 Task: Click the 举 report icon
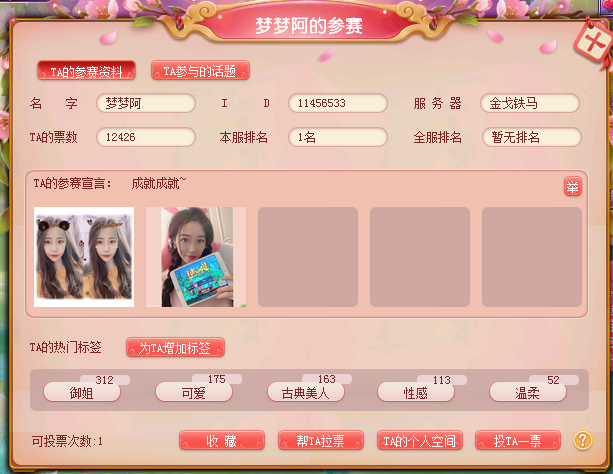(x=572, y=187)
